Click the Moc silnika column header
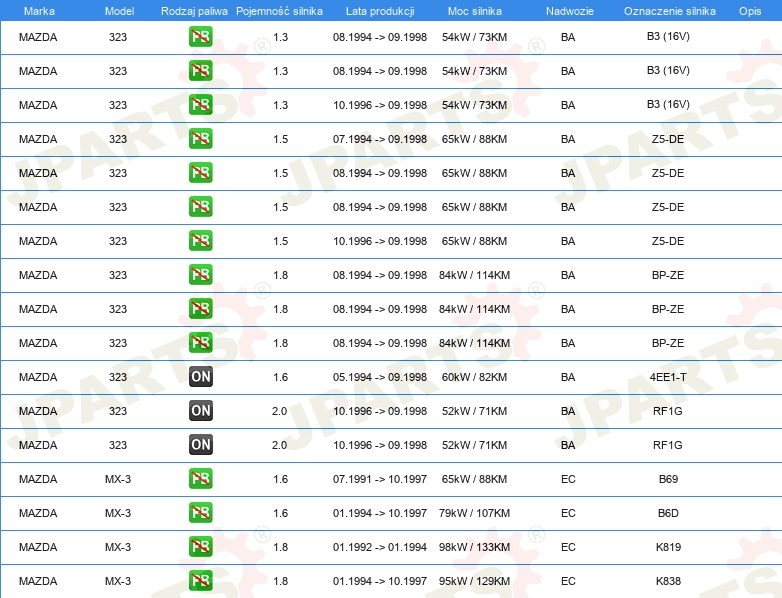The image size is (782, 598). [475, 11]
